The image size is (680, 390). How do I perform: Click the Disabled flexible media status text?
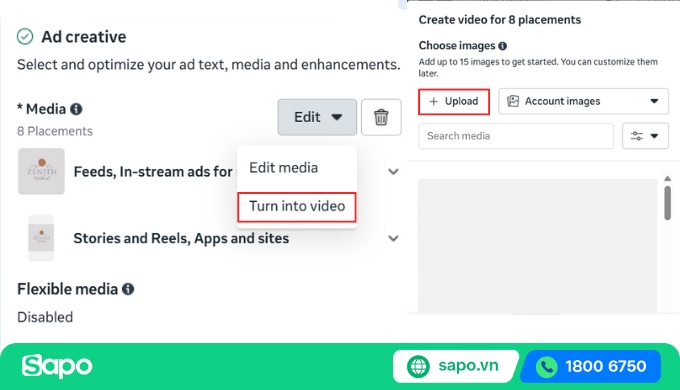[x=45, y=317]
